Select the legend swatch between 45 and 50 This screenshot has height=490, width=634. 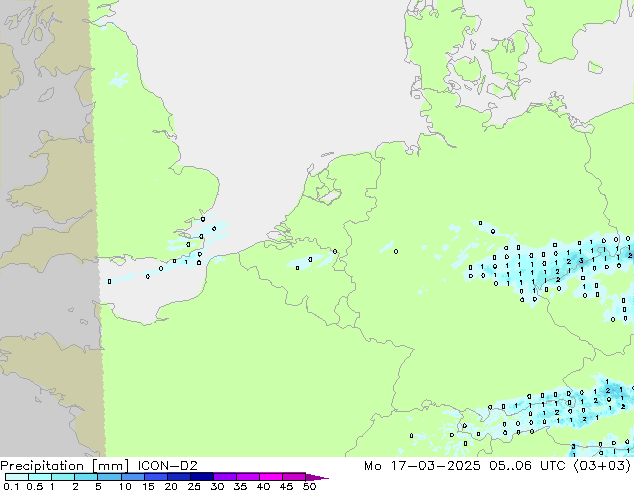click(294, 477)
